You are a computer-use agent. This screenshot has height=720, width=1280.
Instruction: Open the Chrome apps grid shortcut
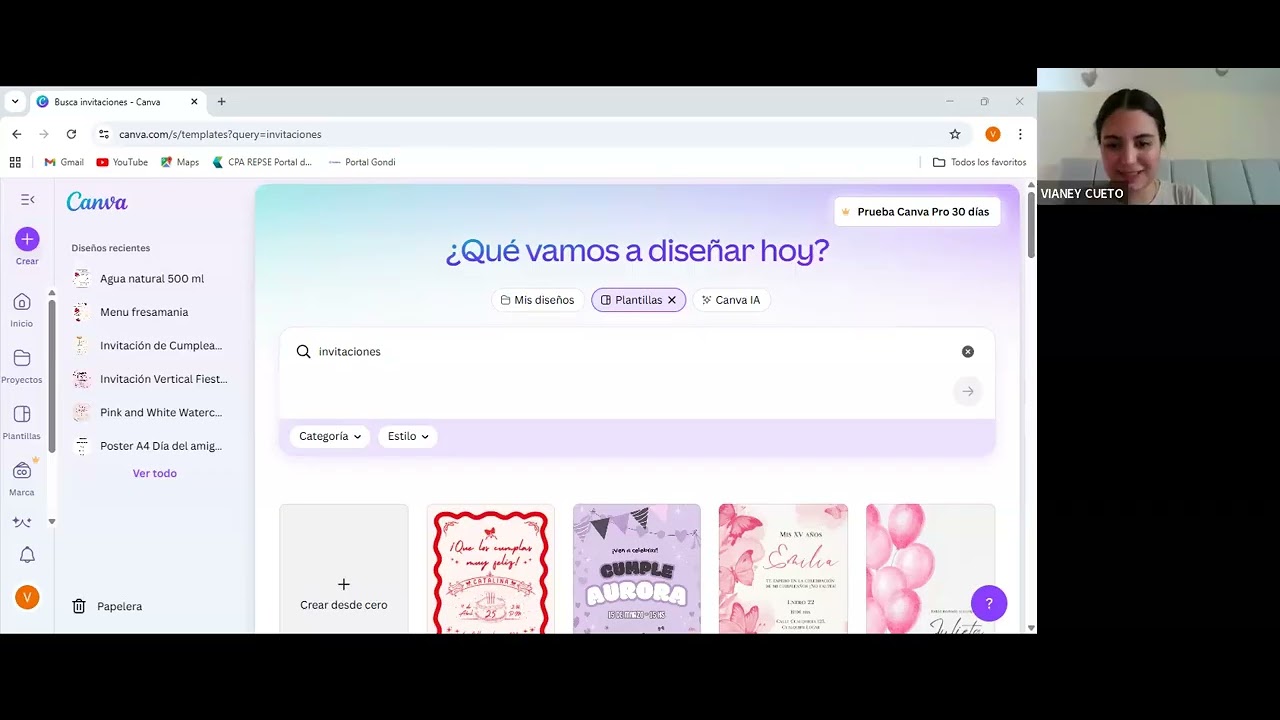[x=15, y=162]
